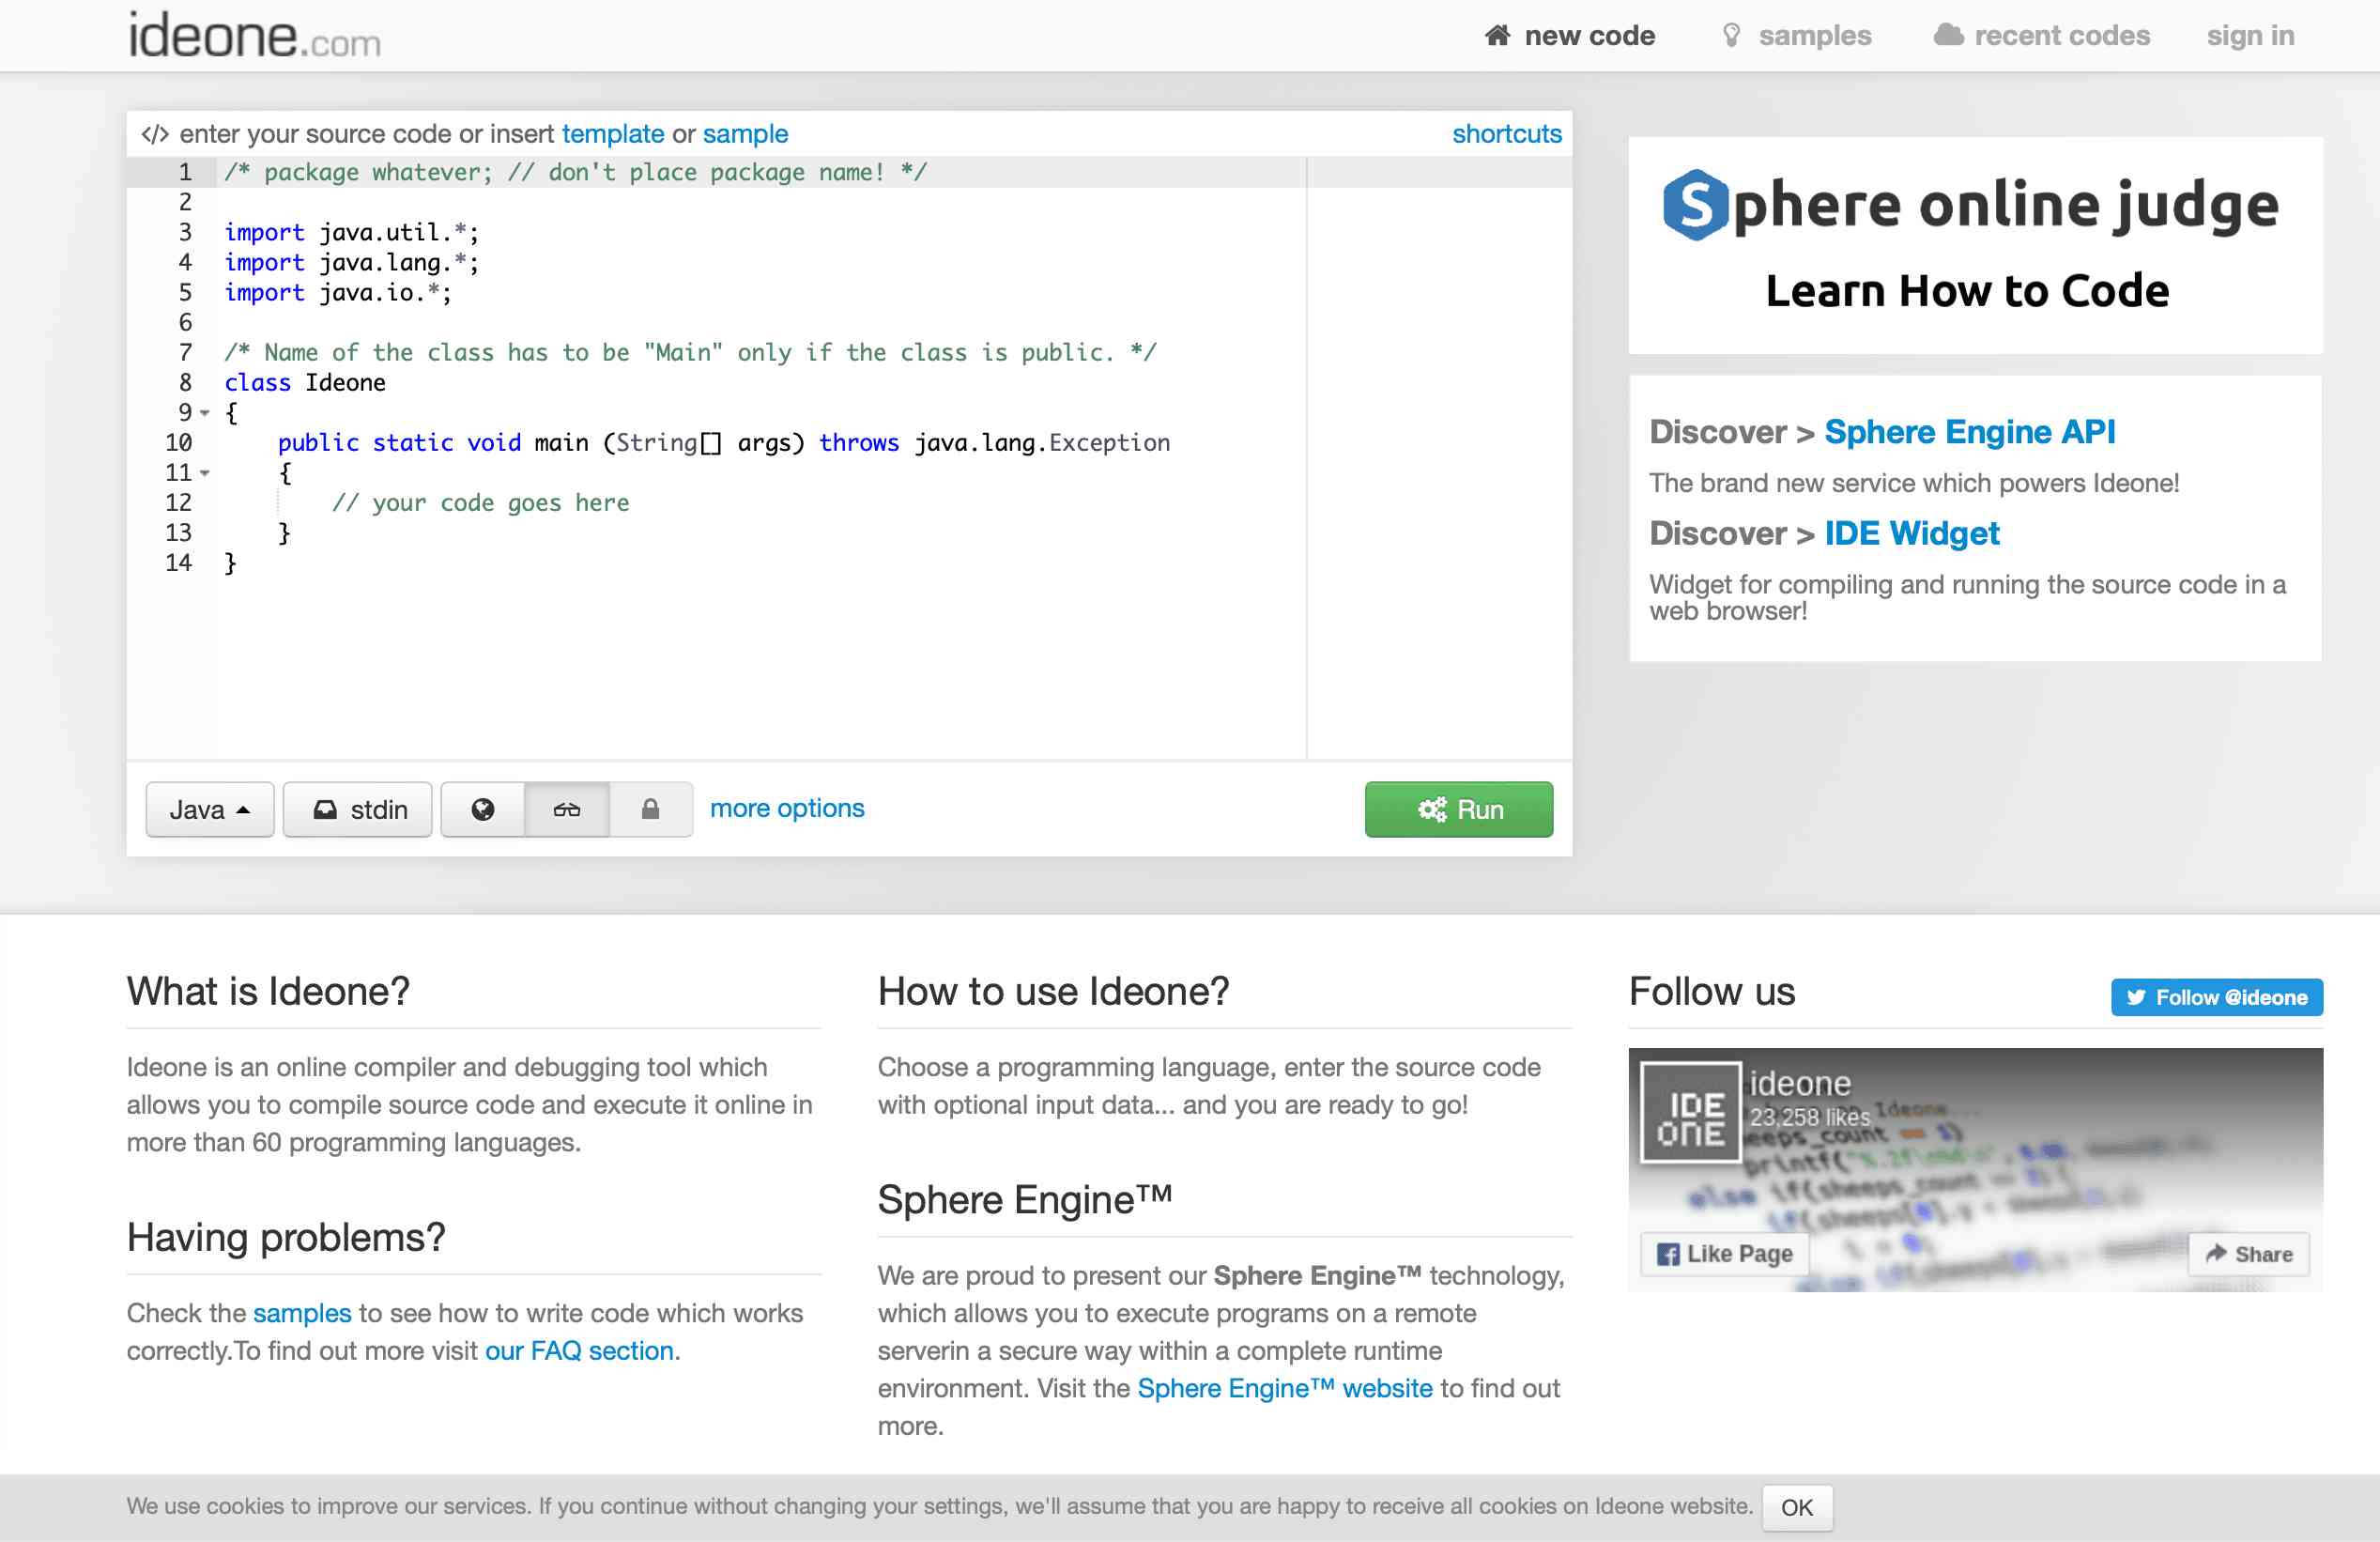
Task: Click the ideone.com logo
Action: coord(254,36)
